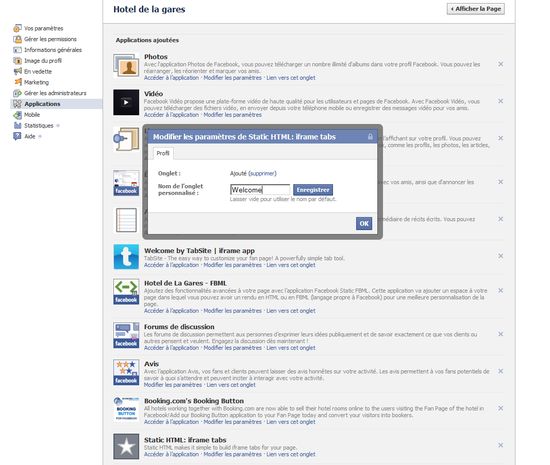The height and width of the screenshot is (465, 550).
Task: Click the Avis stars app icon
Action: [x=126, y=372]
